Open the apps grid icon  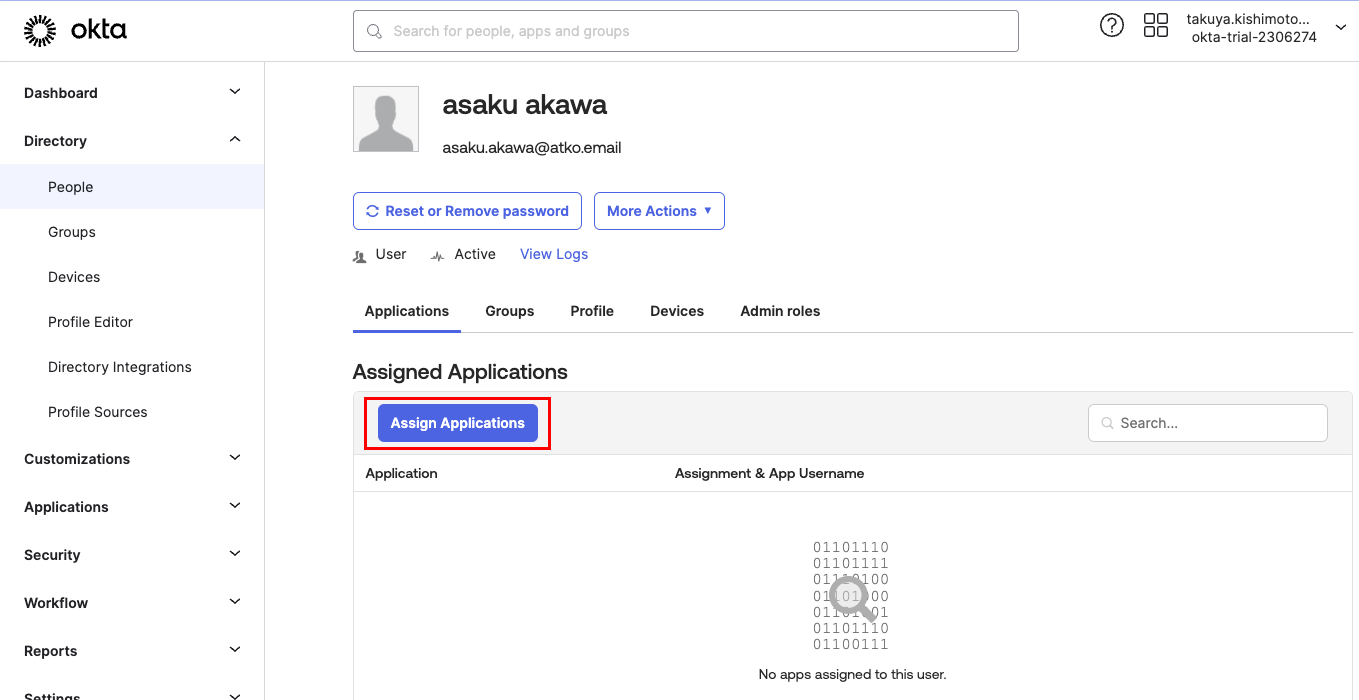[1155, 26]
